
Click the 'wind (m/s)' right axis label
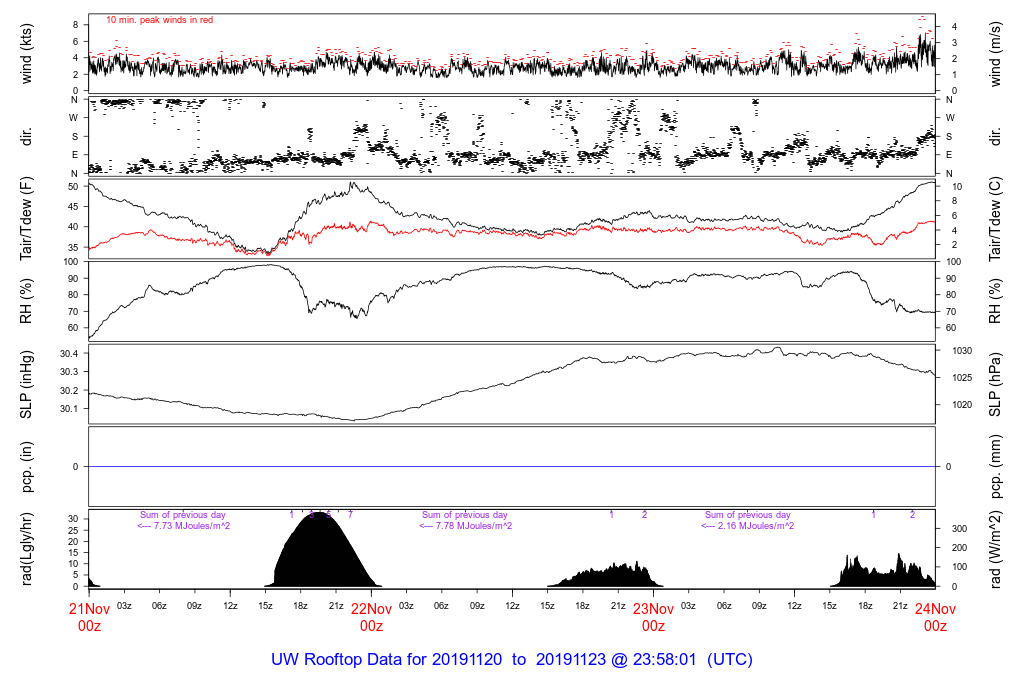996,54
